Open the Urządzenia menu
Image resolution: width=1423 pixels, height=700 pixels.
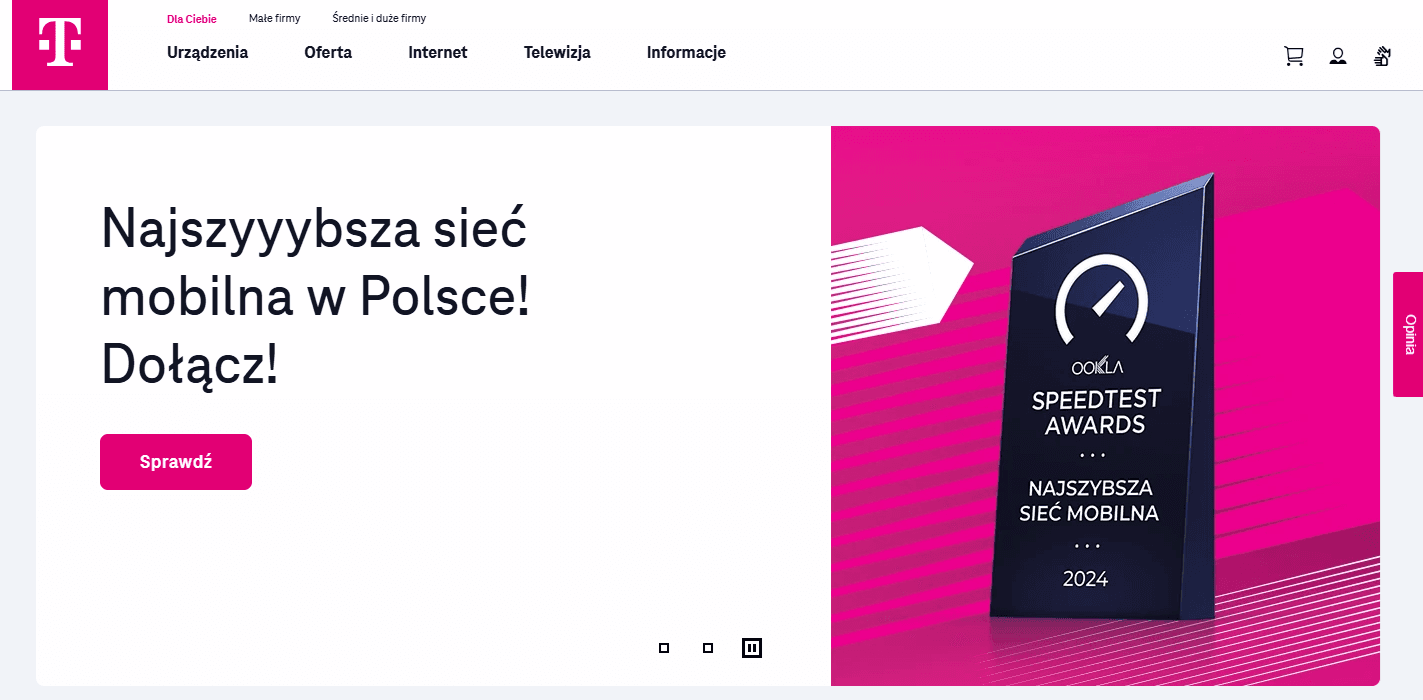pos(207,53)
